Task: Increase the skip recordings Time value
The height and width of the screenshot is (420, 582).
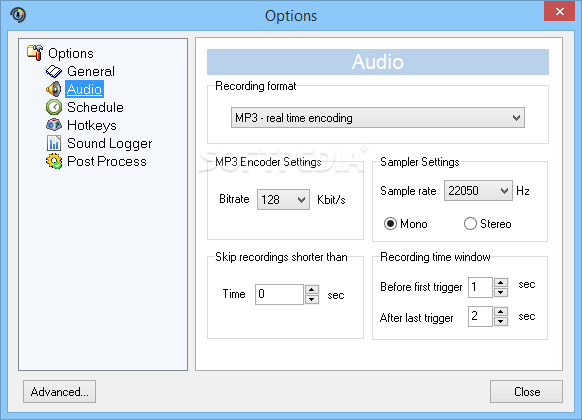Action: coord(312,289)
